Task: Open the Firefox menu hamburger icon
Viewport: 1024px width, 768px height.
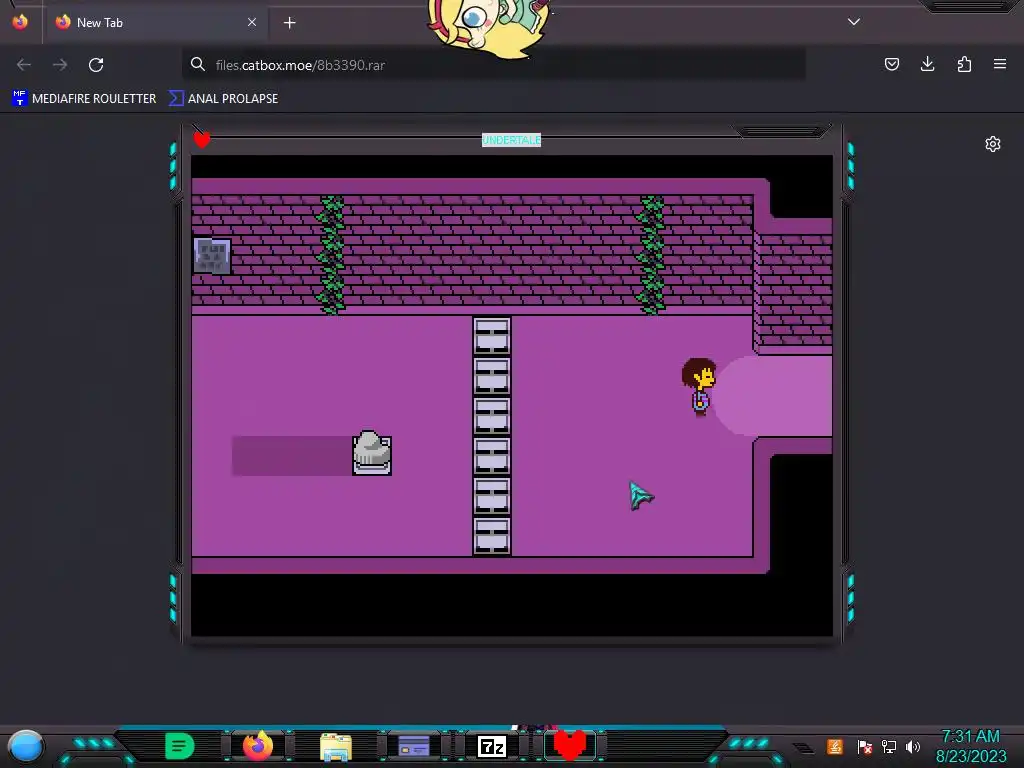Action: [x=999, y=64]
